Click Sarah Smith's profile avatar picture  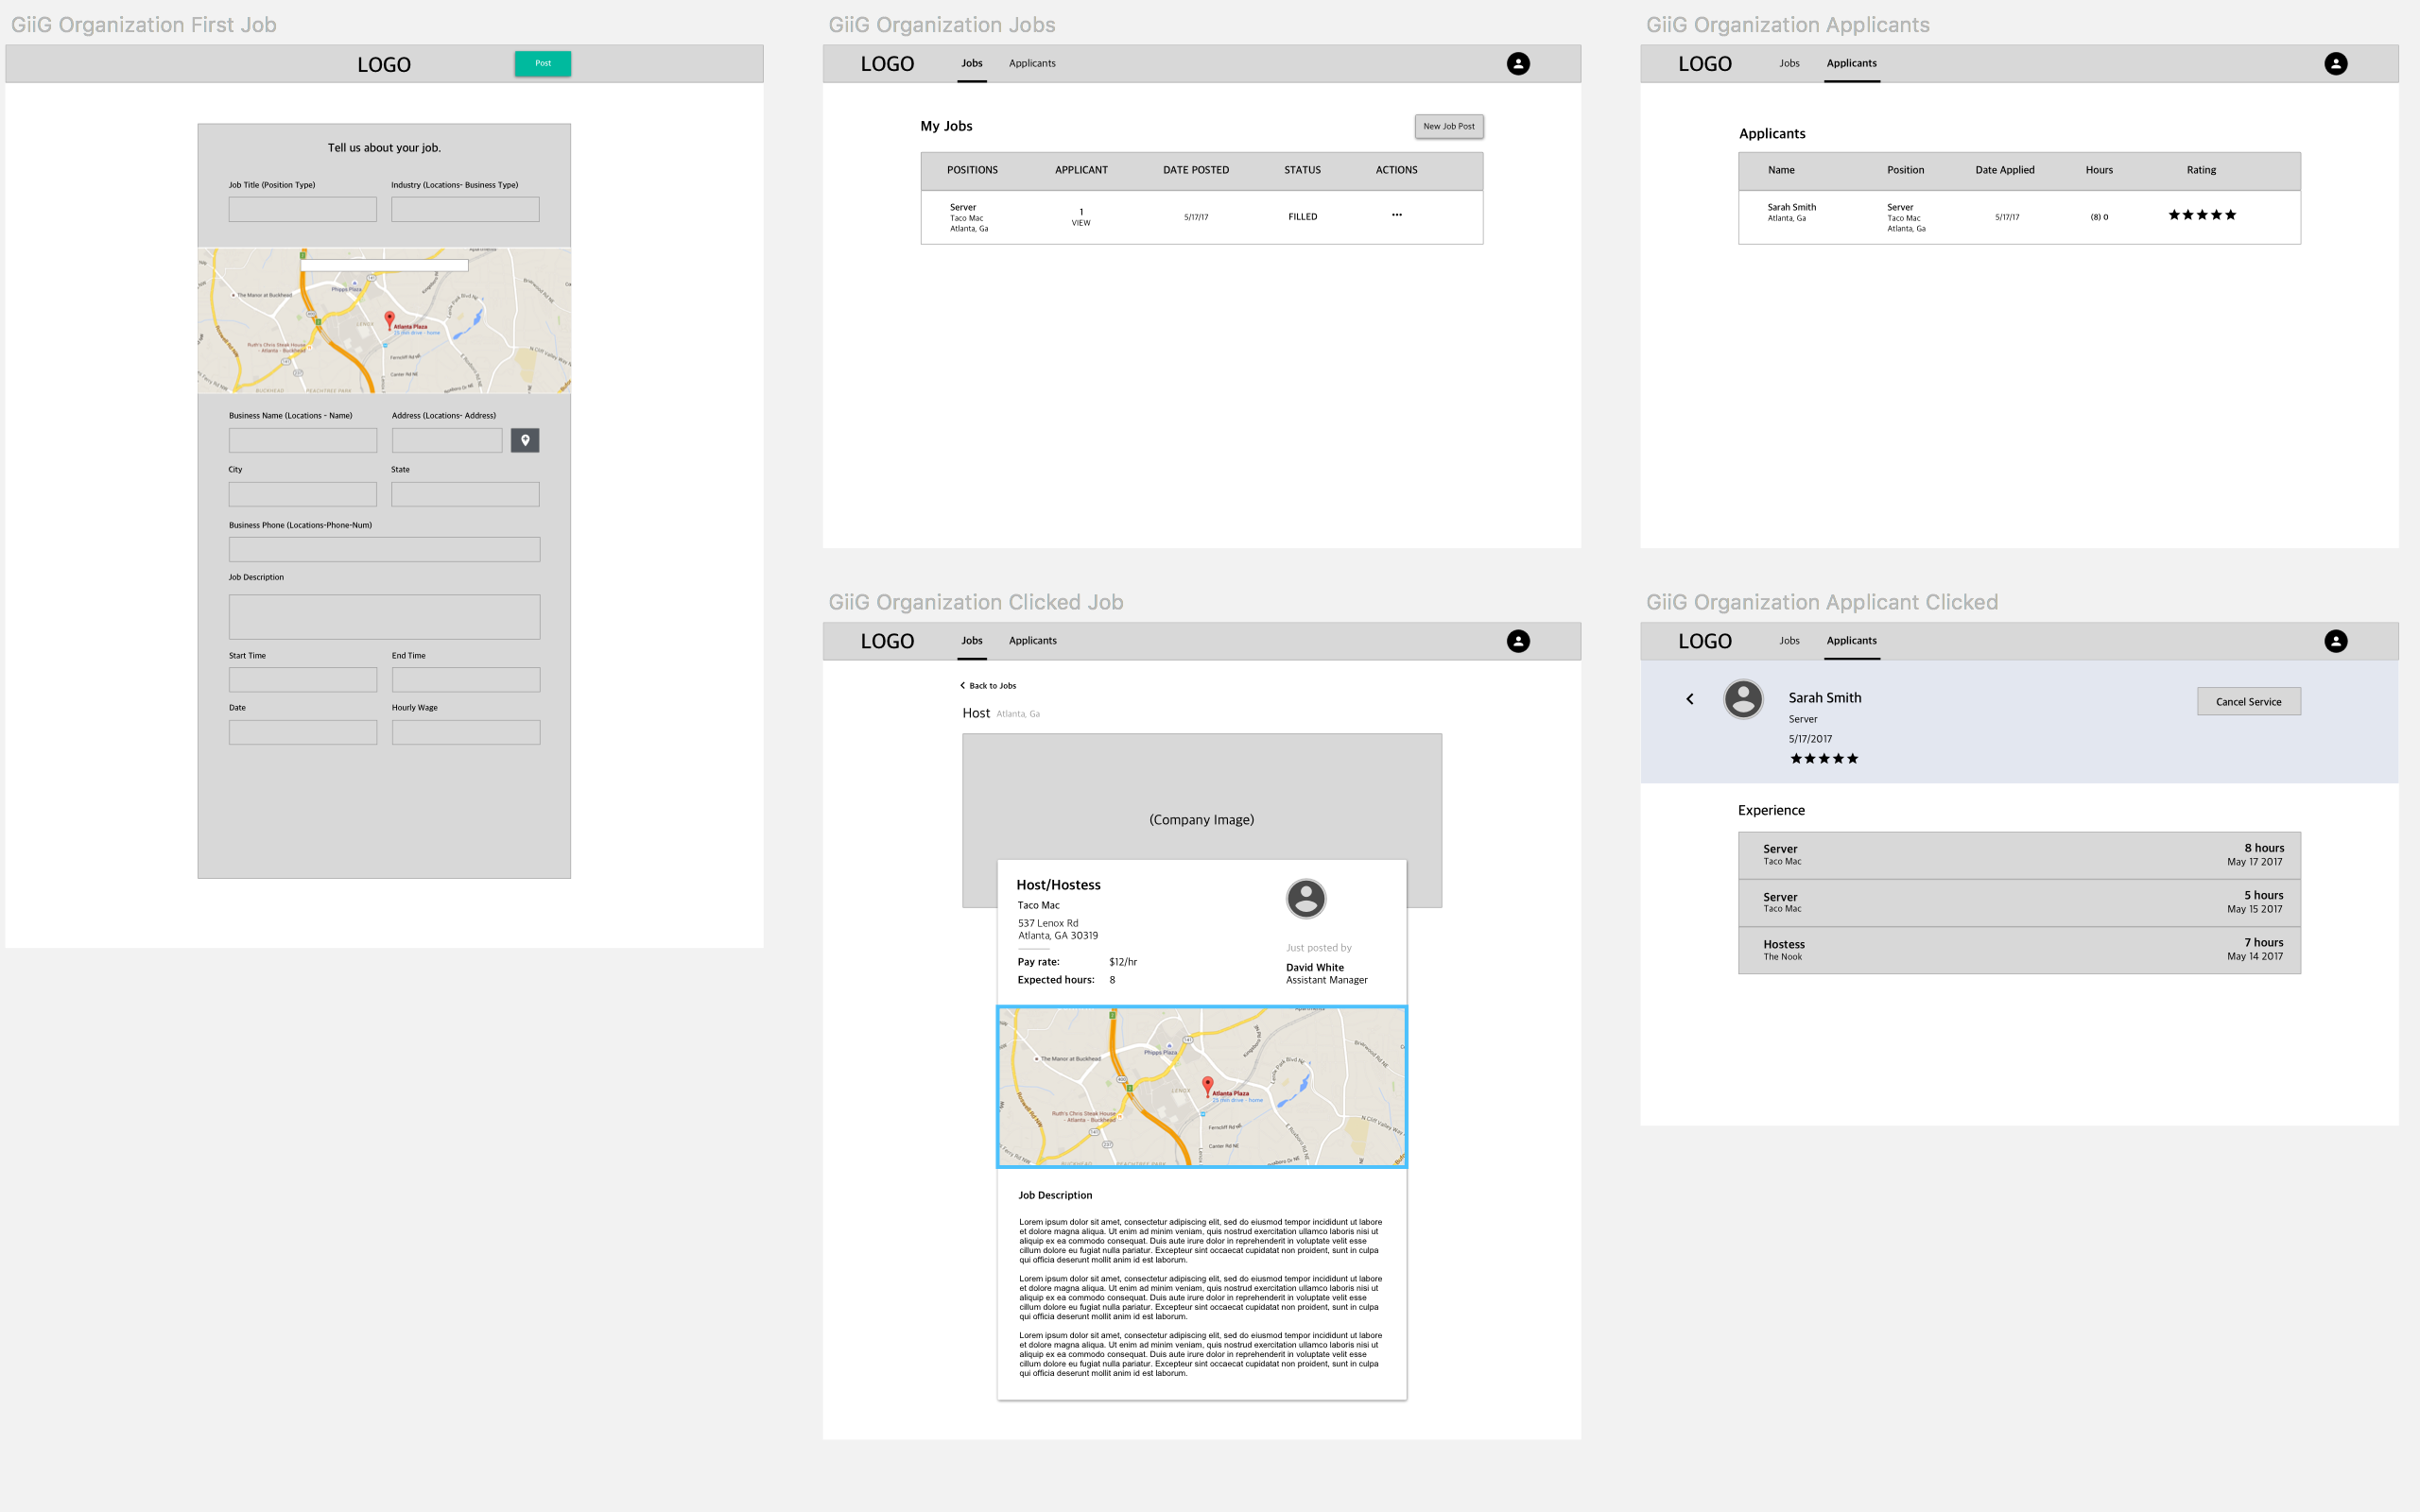click(x=1743, y=699)
